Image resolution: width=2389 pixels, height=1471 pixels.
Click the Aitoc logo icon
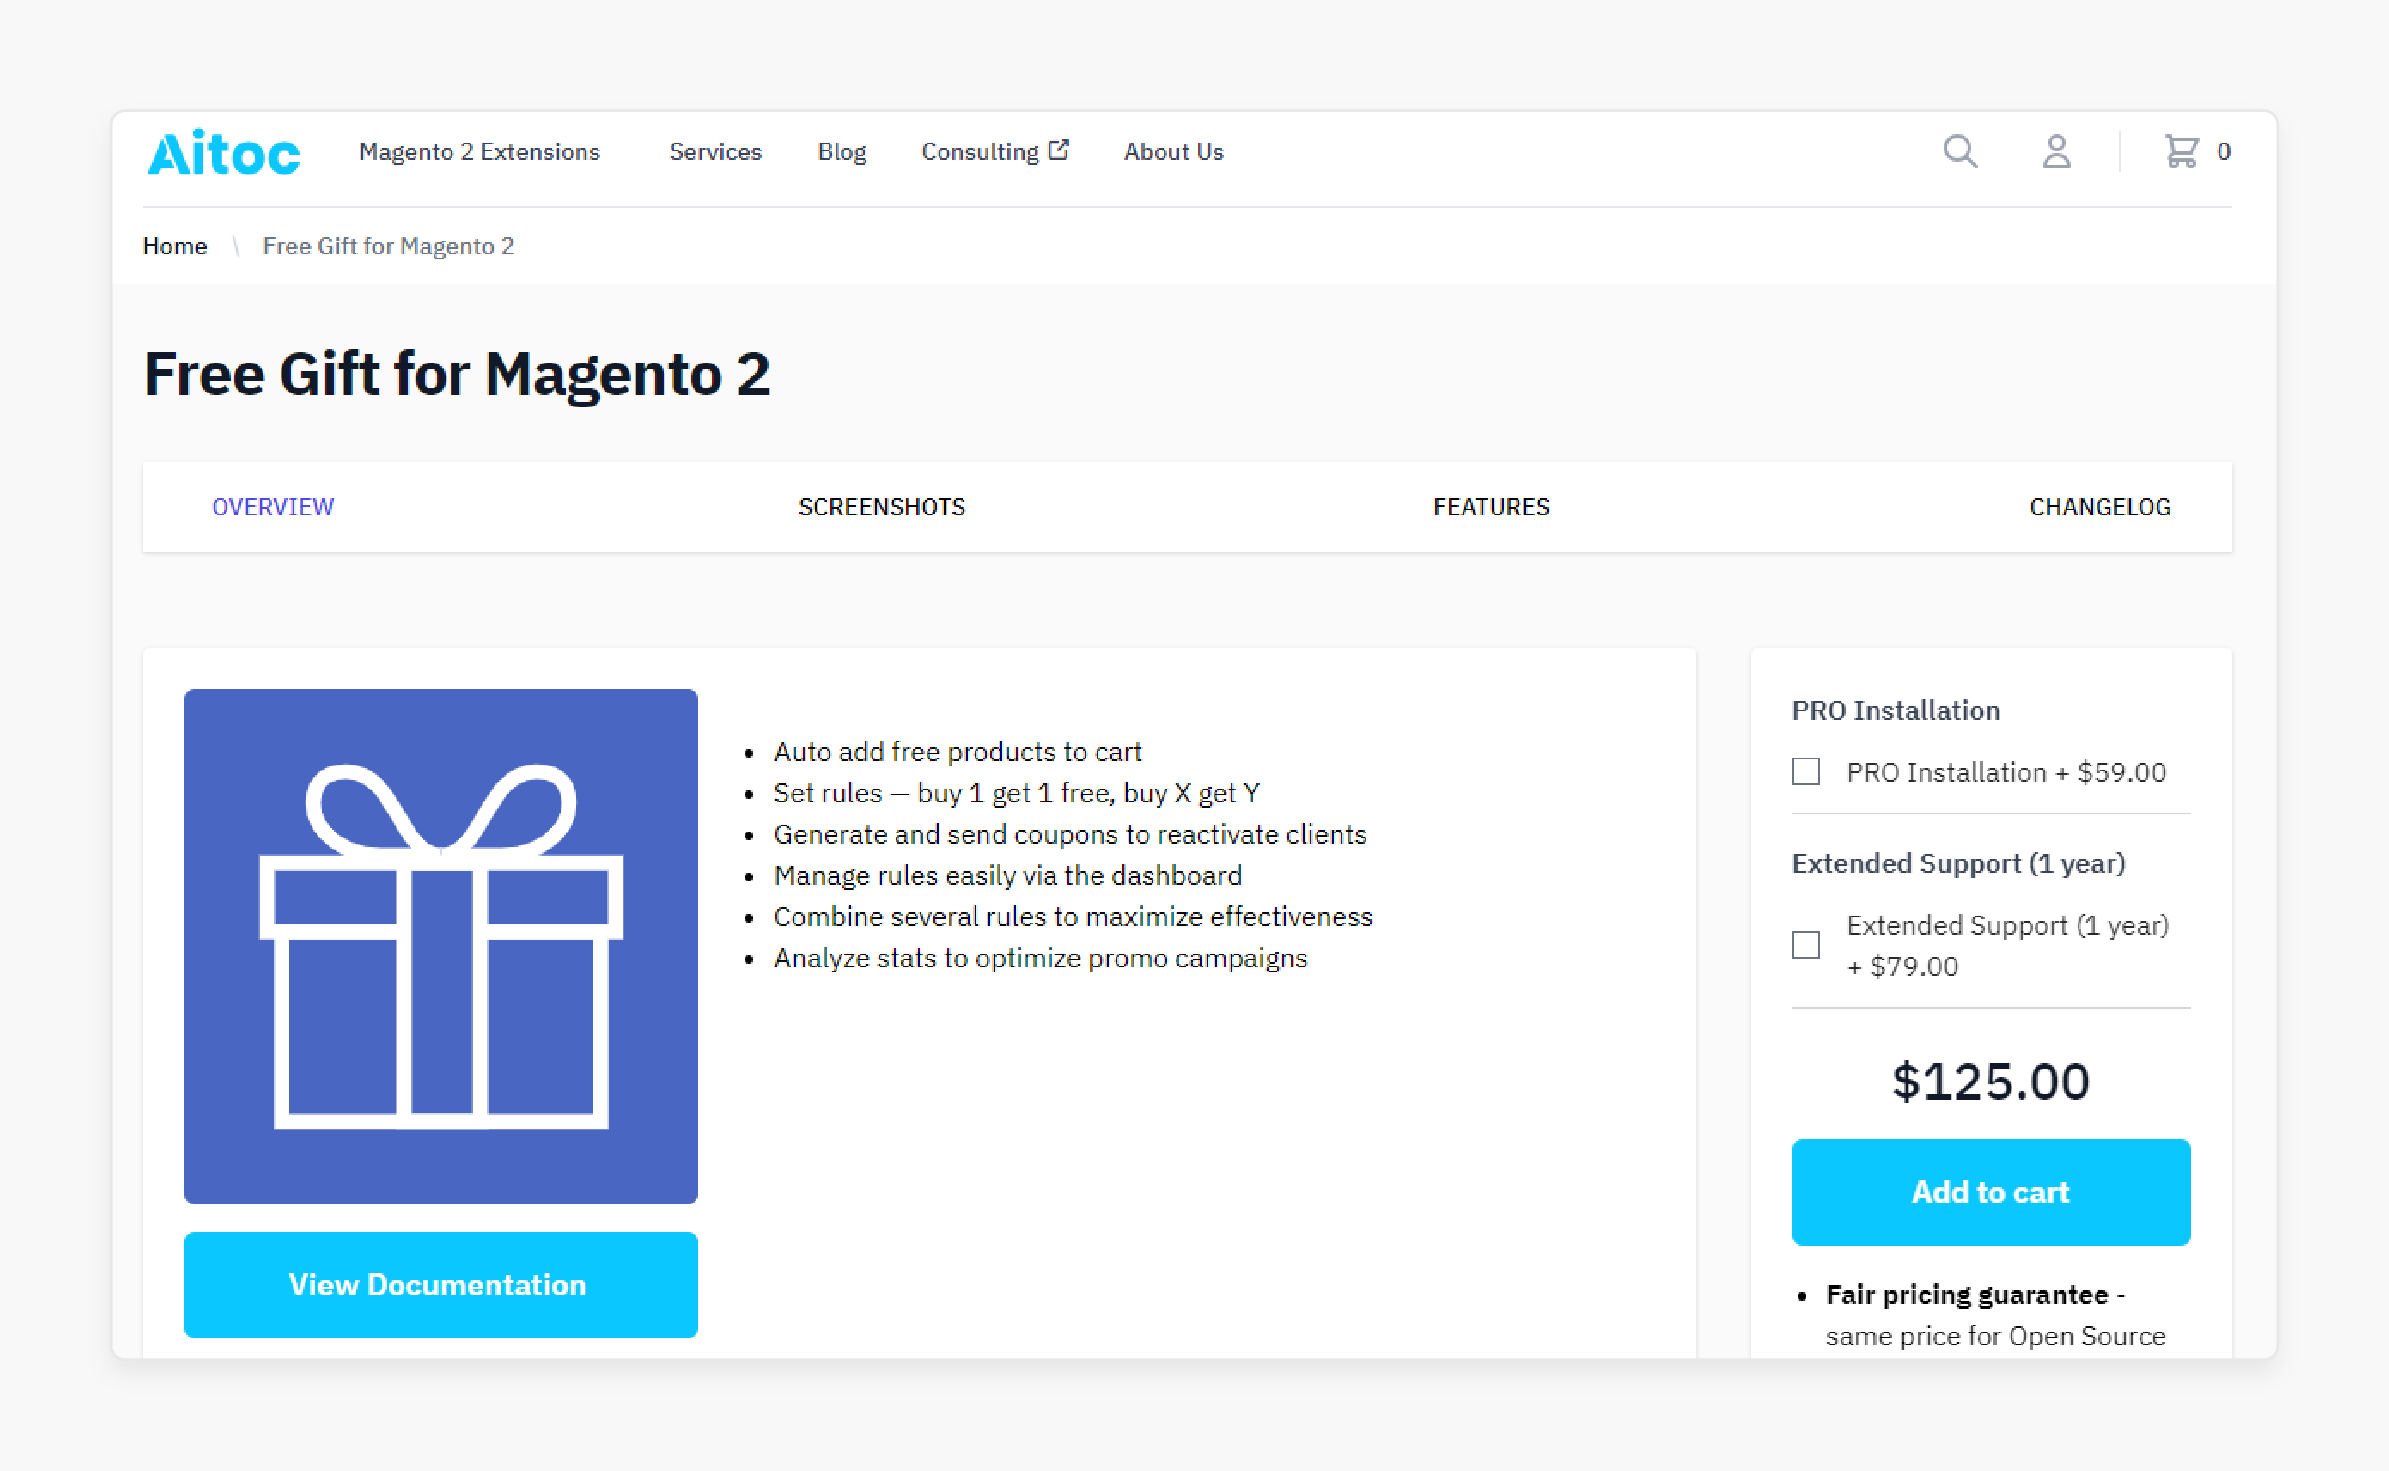224,150
